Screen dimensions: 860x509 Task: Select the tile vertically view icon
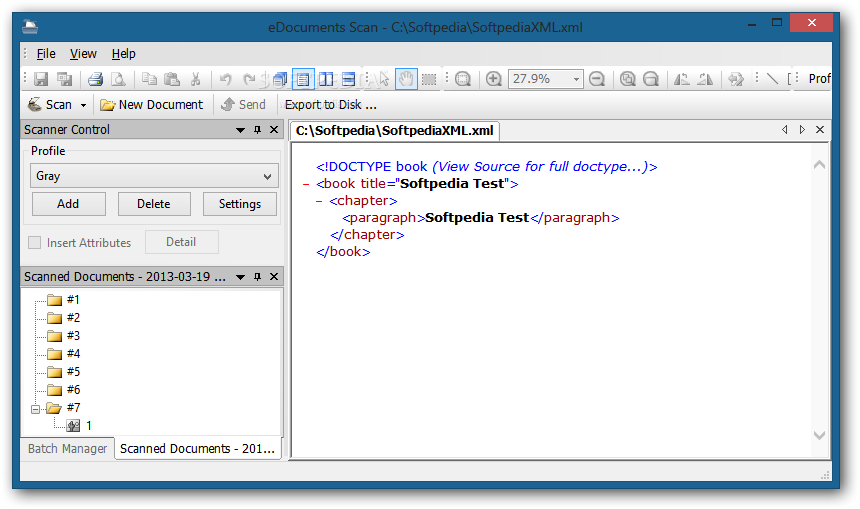point(326,79)
